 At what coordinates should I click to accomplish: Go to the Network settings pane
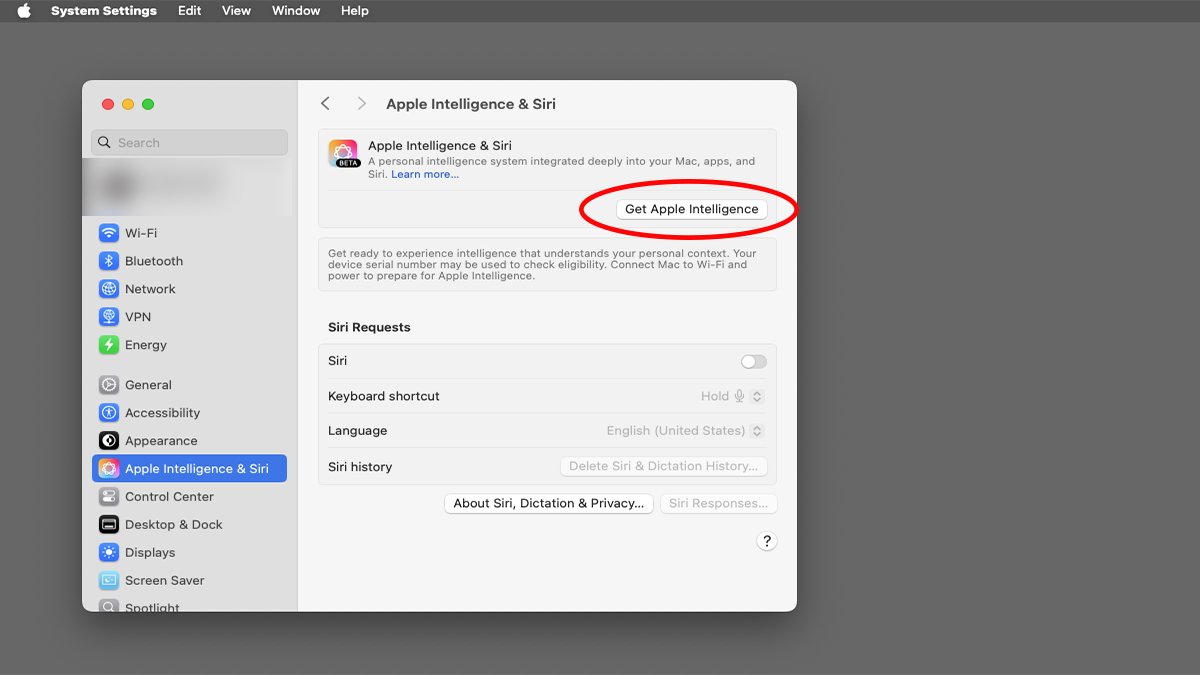(x=189, y=289)
